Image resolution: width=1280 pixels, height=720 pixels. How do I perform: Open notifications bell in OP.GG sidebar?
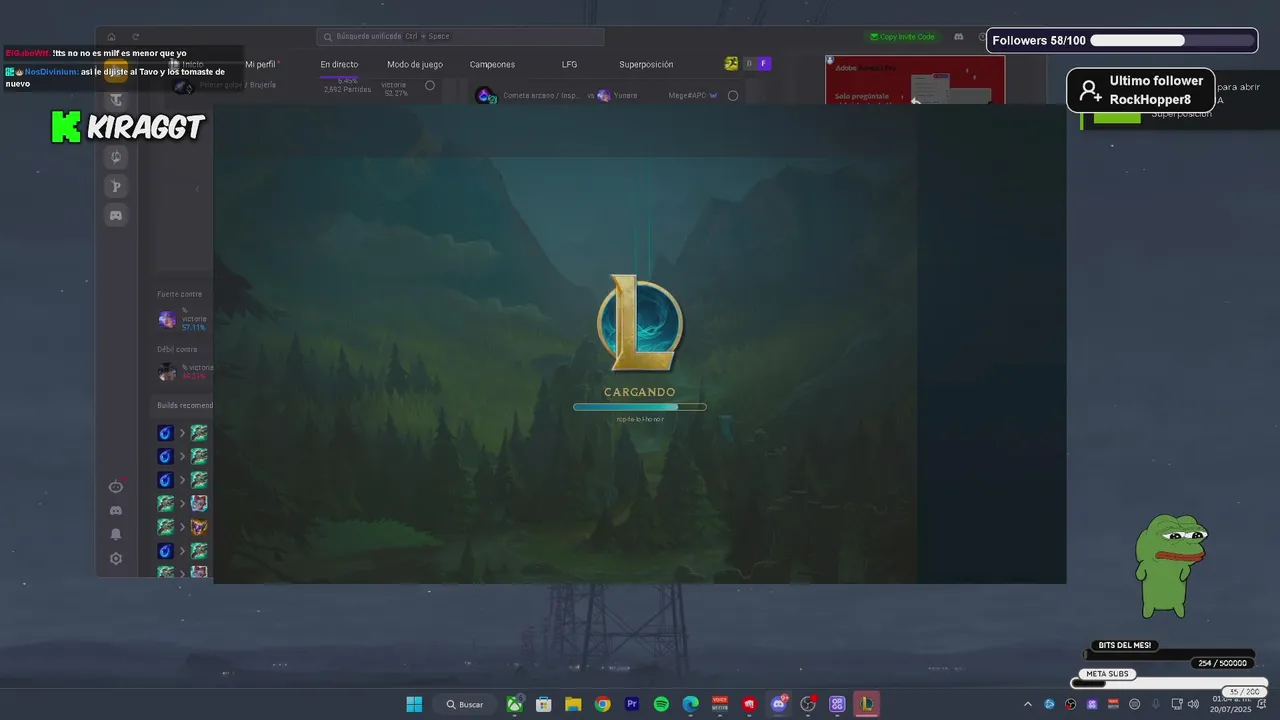coord(116,535)
